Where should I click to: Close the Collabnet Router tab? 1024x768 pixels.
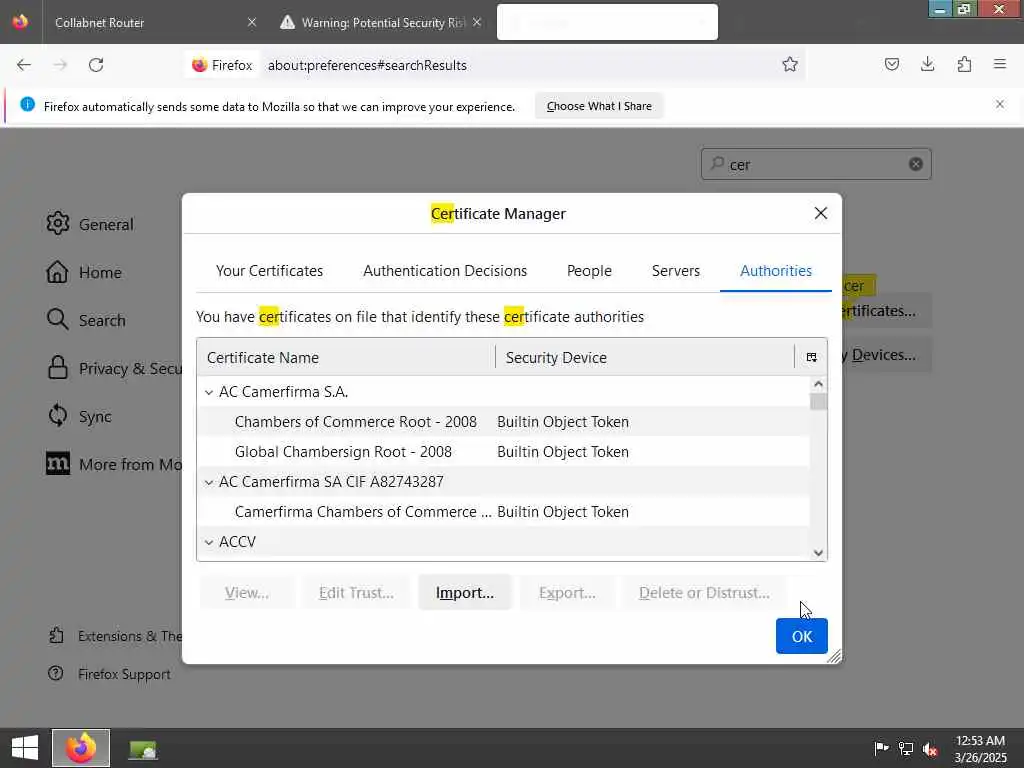(x=252, y=22)
